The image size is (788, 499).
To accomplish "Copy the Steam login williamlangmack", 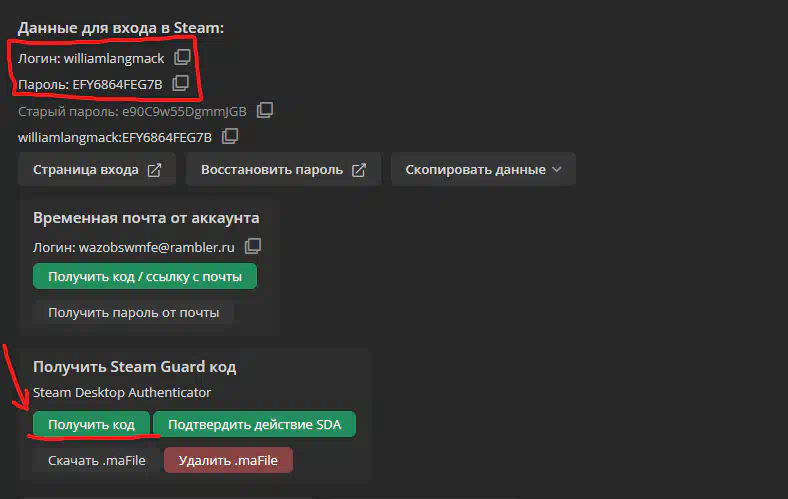I will (x=182, y=57).
